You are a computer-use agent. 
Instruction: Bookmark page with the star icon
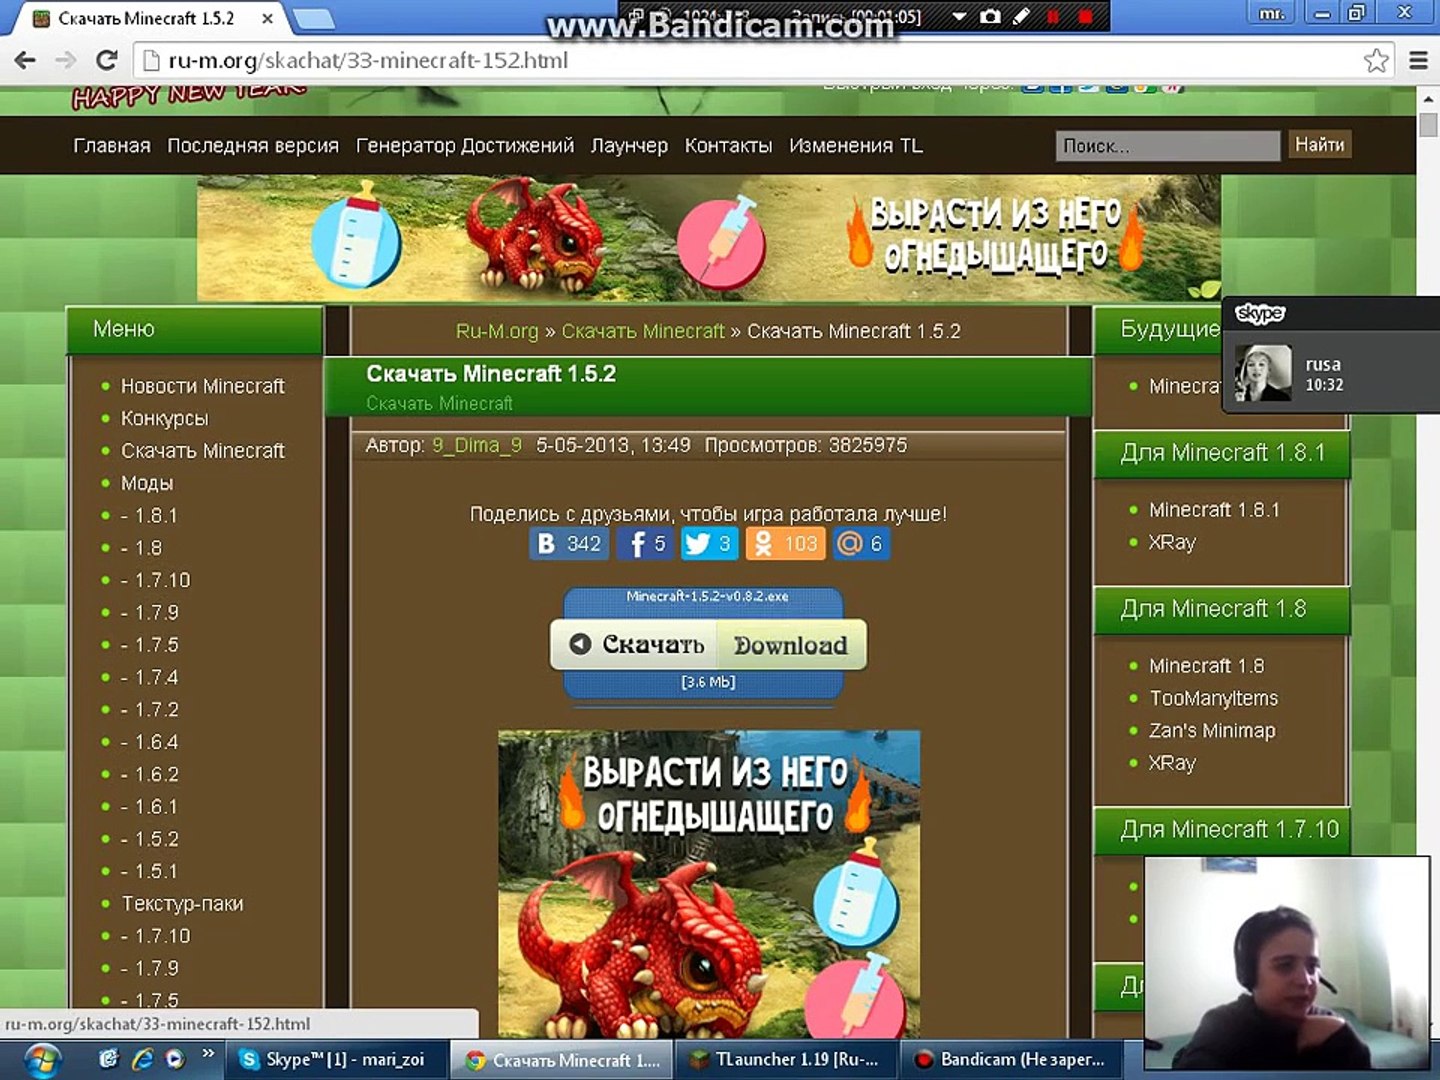point(1376,60)
